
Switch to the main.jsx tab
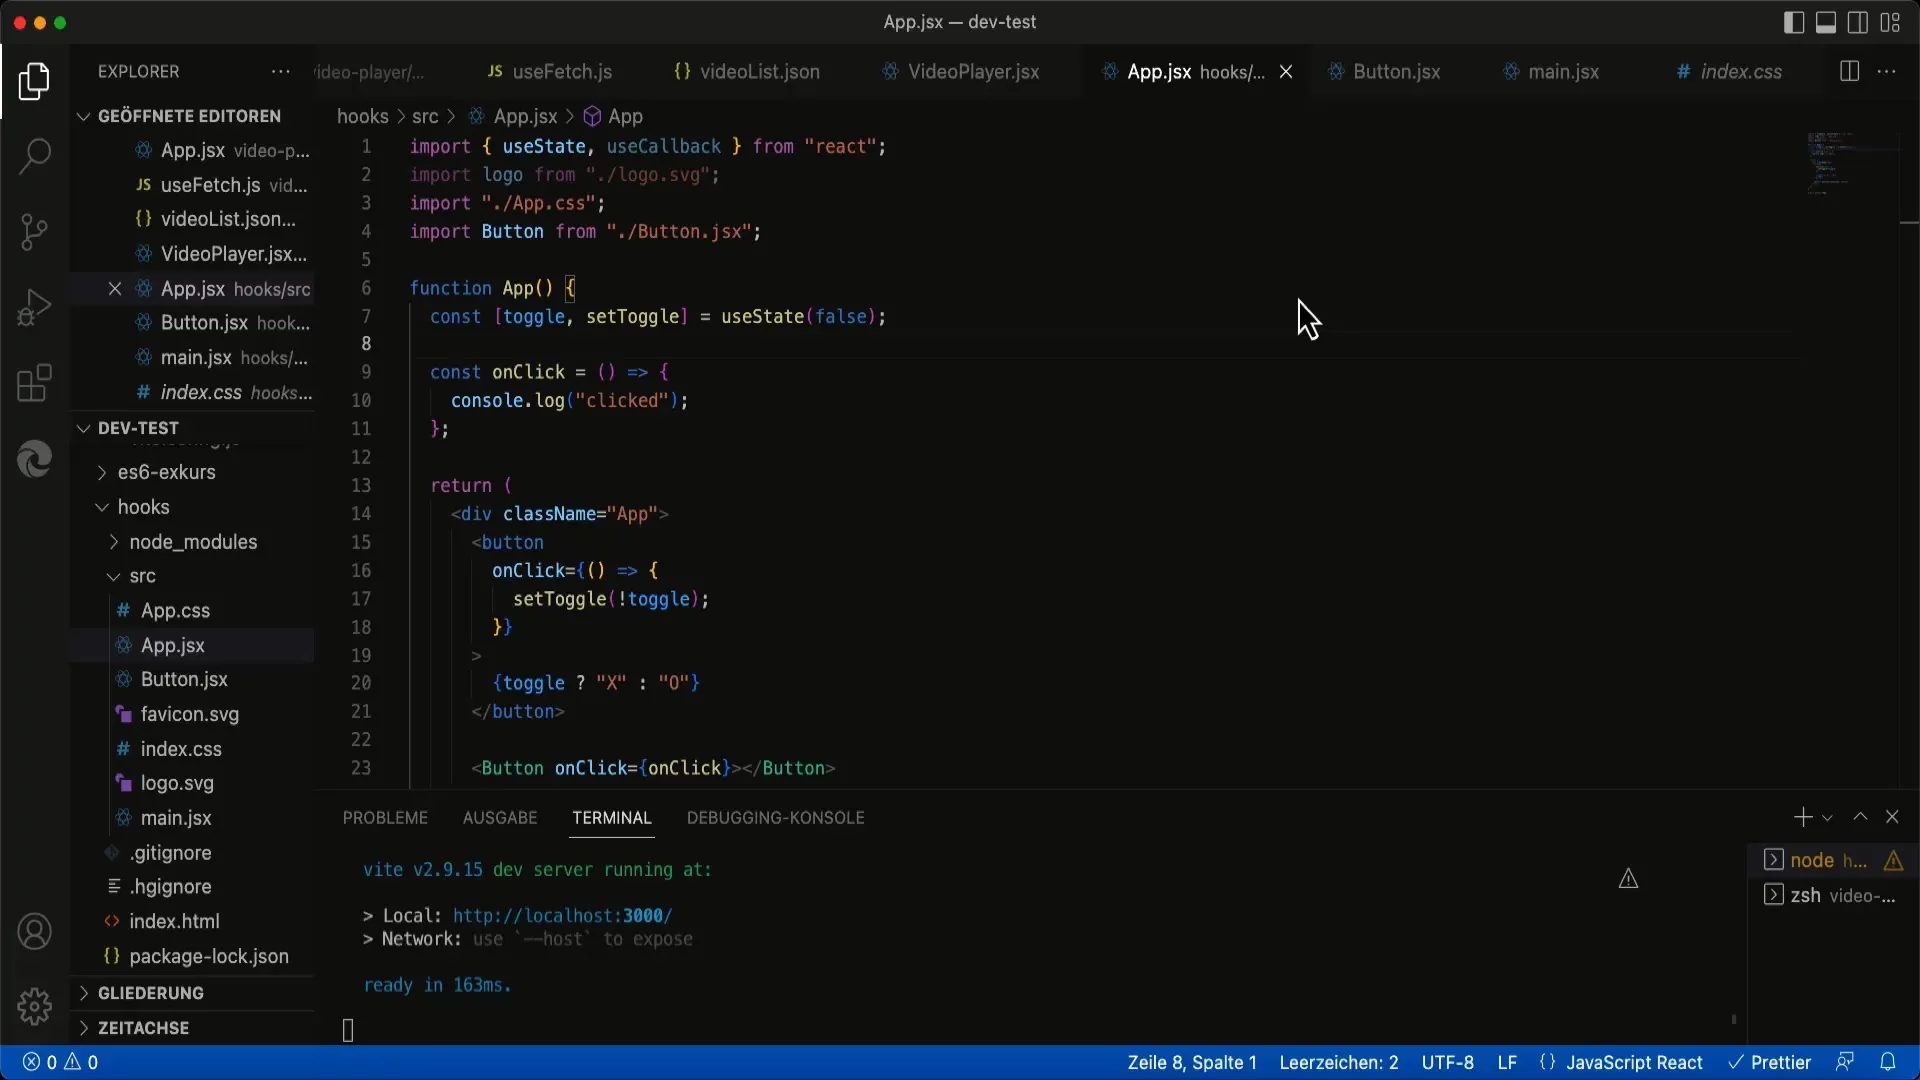[1552, 72]
